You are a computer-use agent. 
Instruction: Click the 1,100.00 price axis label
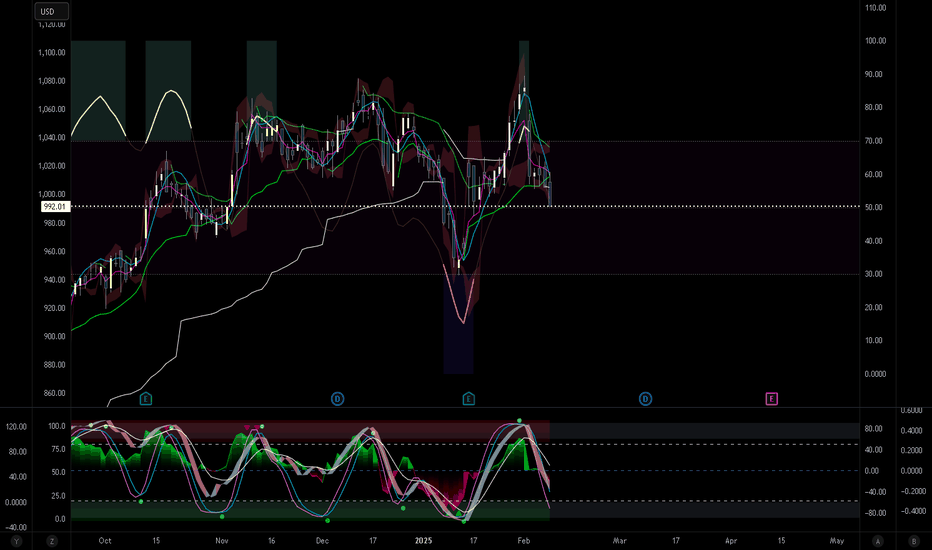pos(52,52)
